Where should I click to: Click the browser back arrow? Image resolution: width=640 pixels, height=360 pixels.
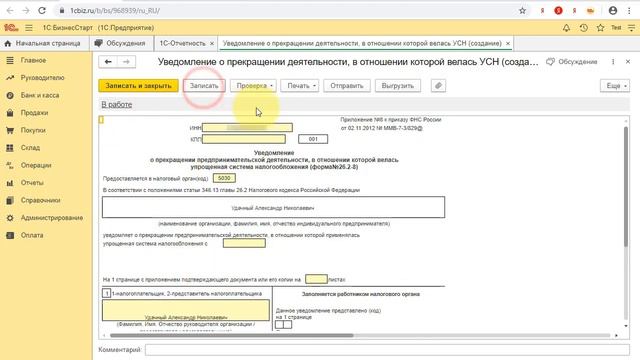(x=10, y=11)
